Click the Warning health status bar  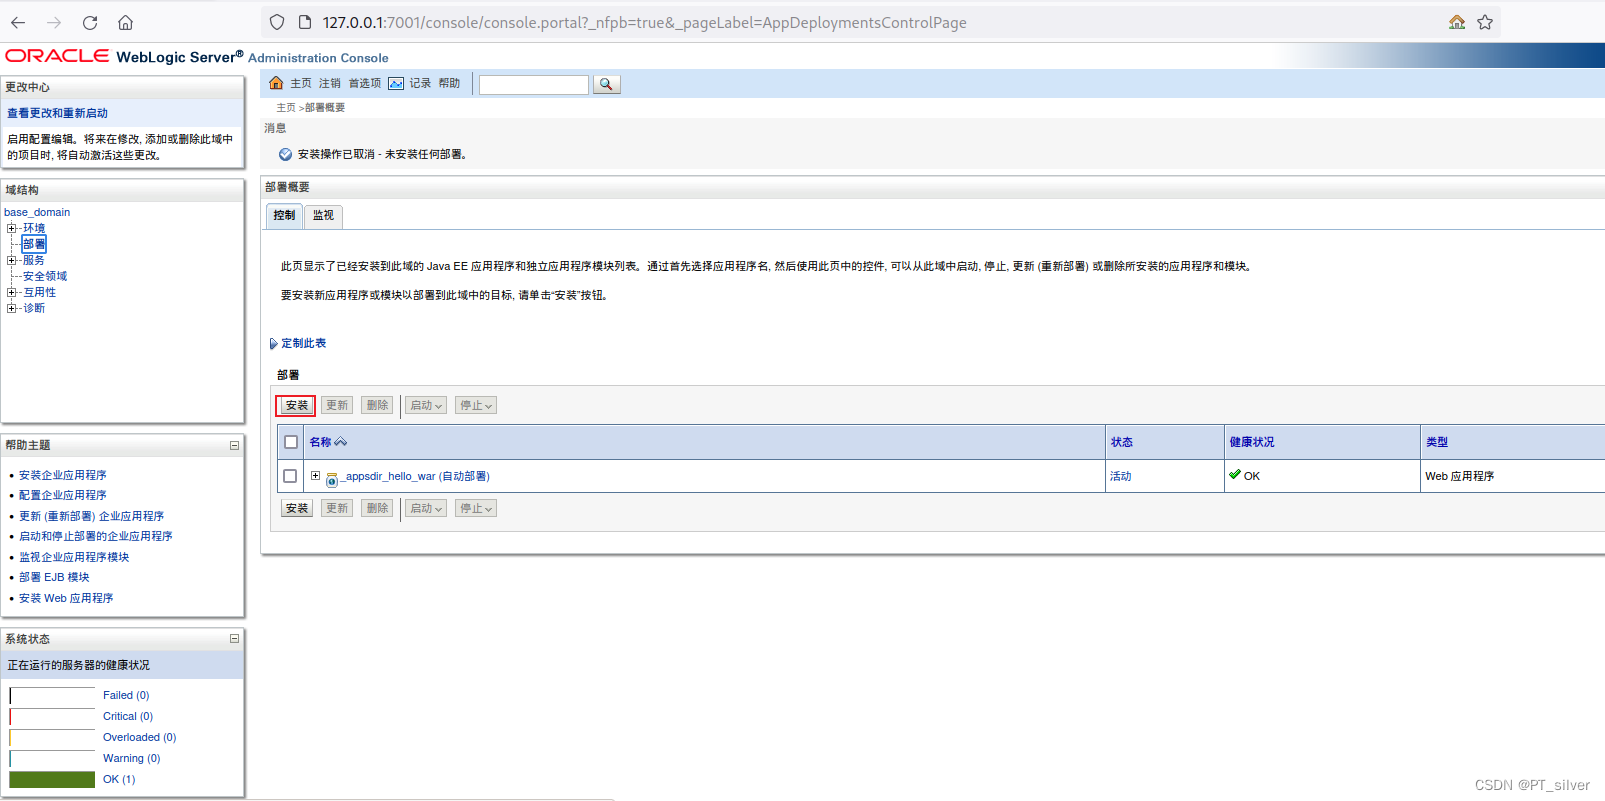(52, 758)
